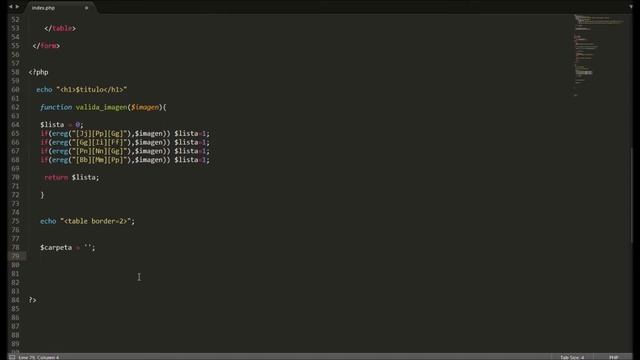Open the PHP syntax selector
Image resolution: width=640 pixels, height=360 pixels.
(613, 357)
